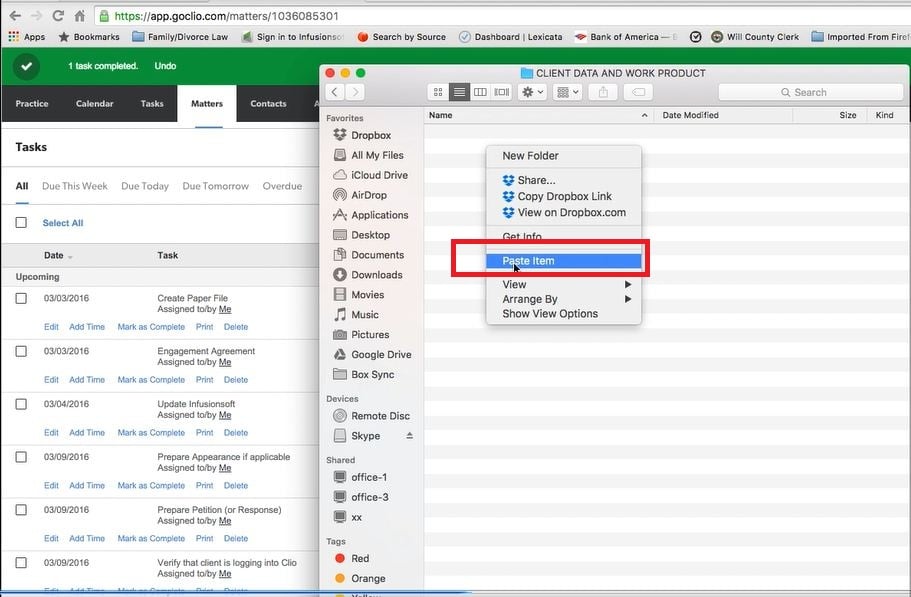Tick the checkbox for Create Paper File
The width and height of the screenshot is (911, 597).
coord(21,298)
